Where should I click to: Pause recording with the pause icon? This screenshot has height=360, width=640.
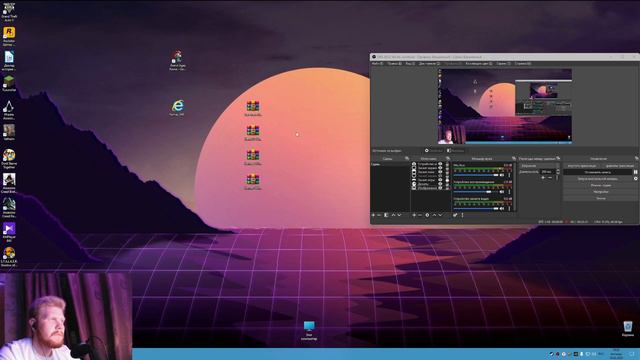(636, 172)
